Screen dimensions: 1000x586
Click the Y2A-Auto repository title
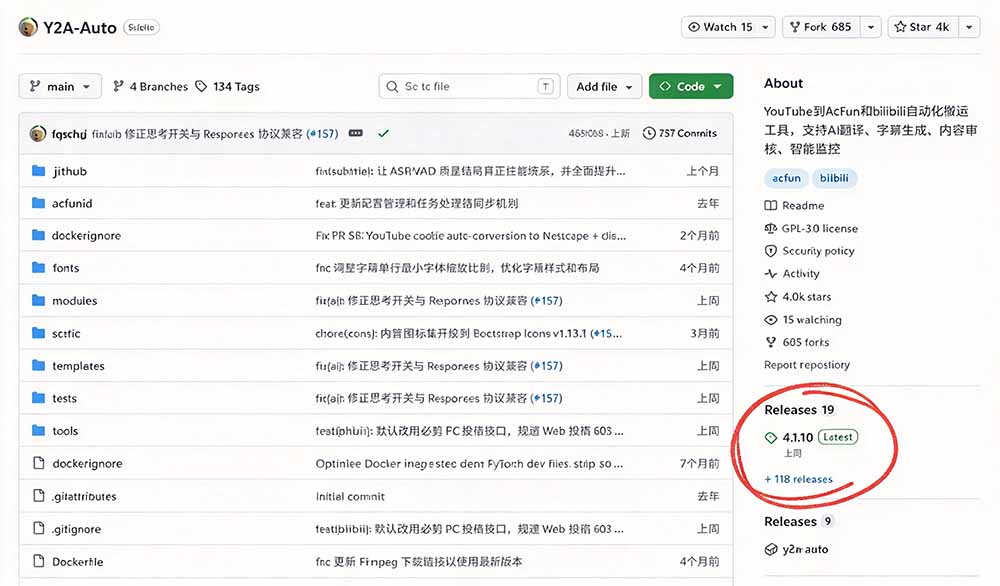pyautogui.click(x=80, y=27)
